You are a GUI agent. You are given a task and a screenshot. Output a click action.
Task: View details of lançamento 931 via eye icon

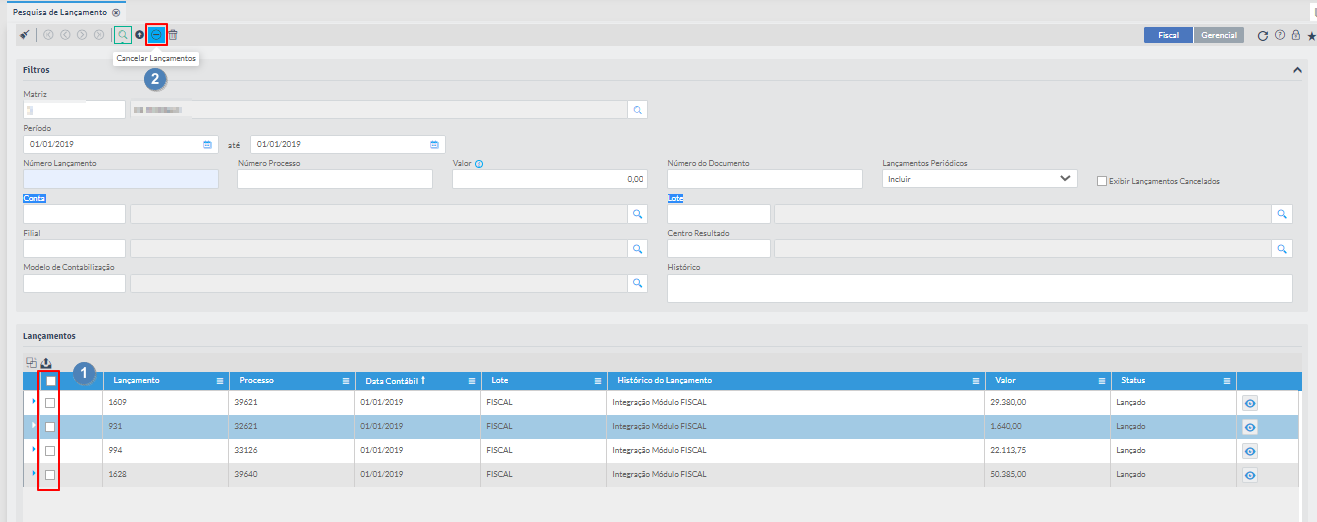point(1250,427)
